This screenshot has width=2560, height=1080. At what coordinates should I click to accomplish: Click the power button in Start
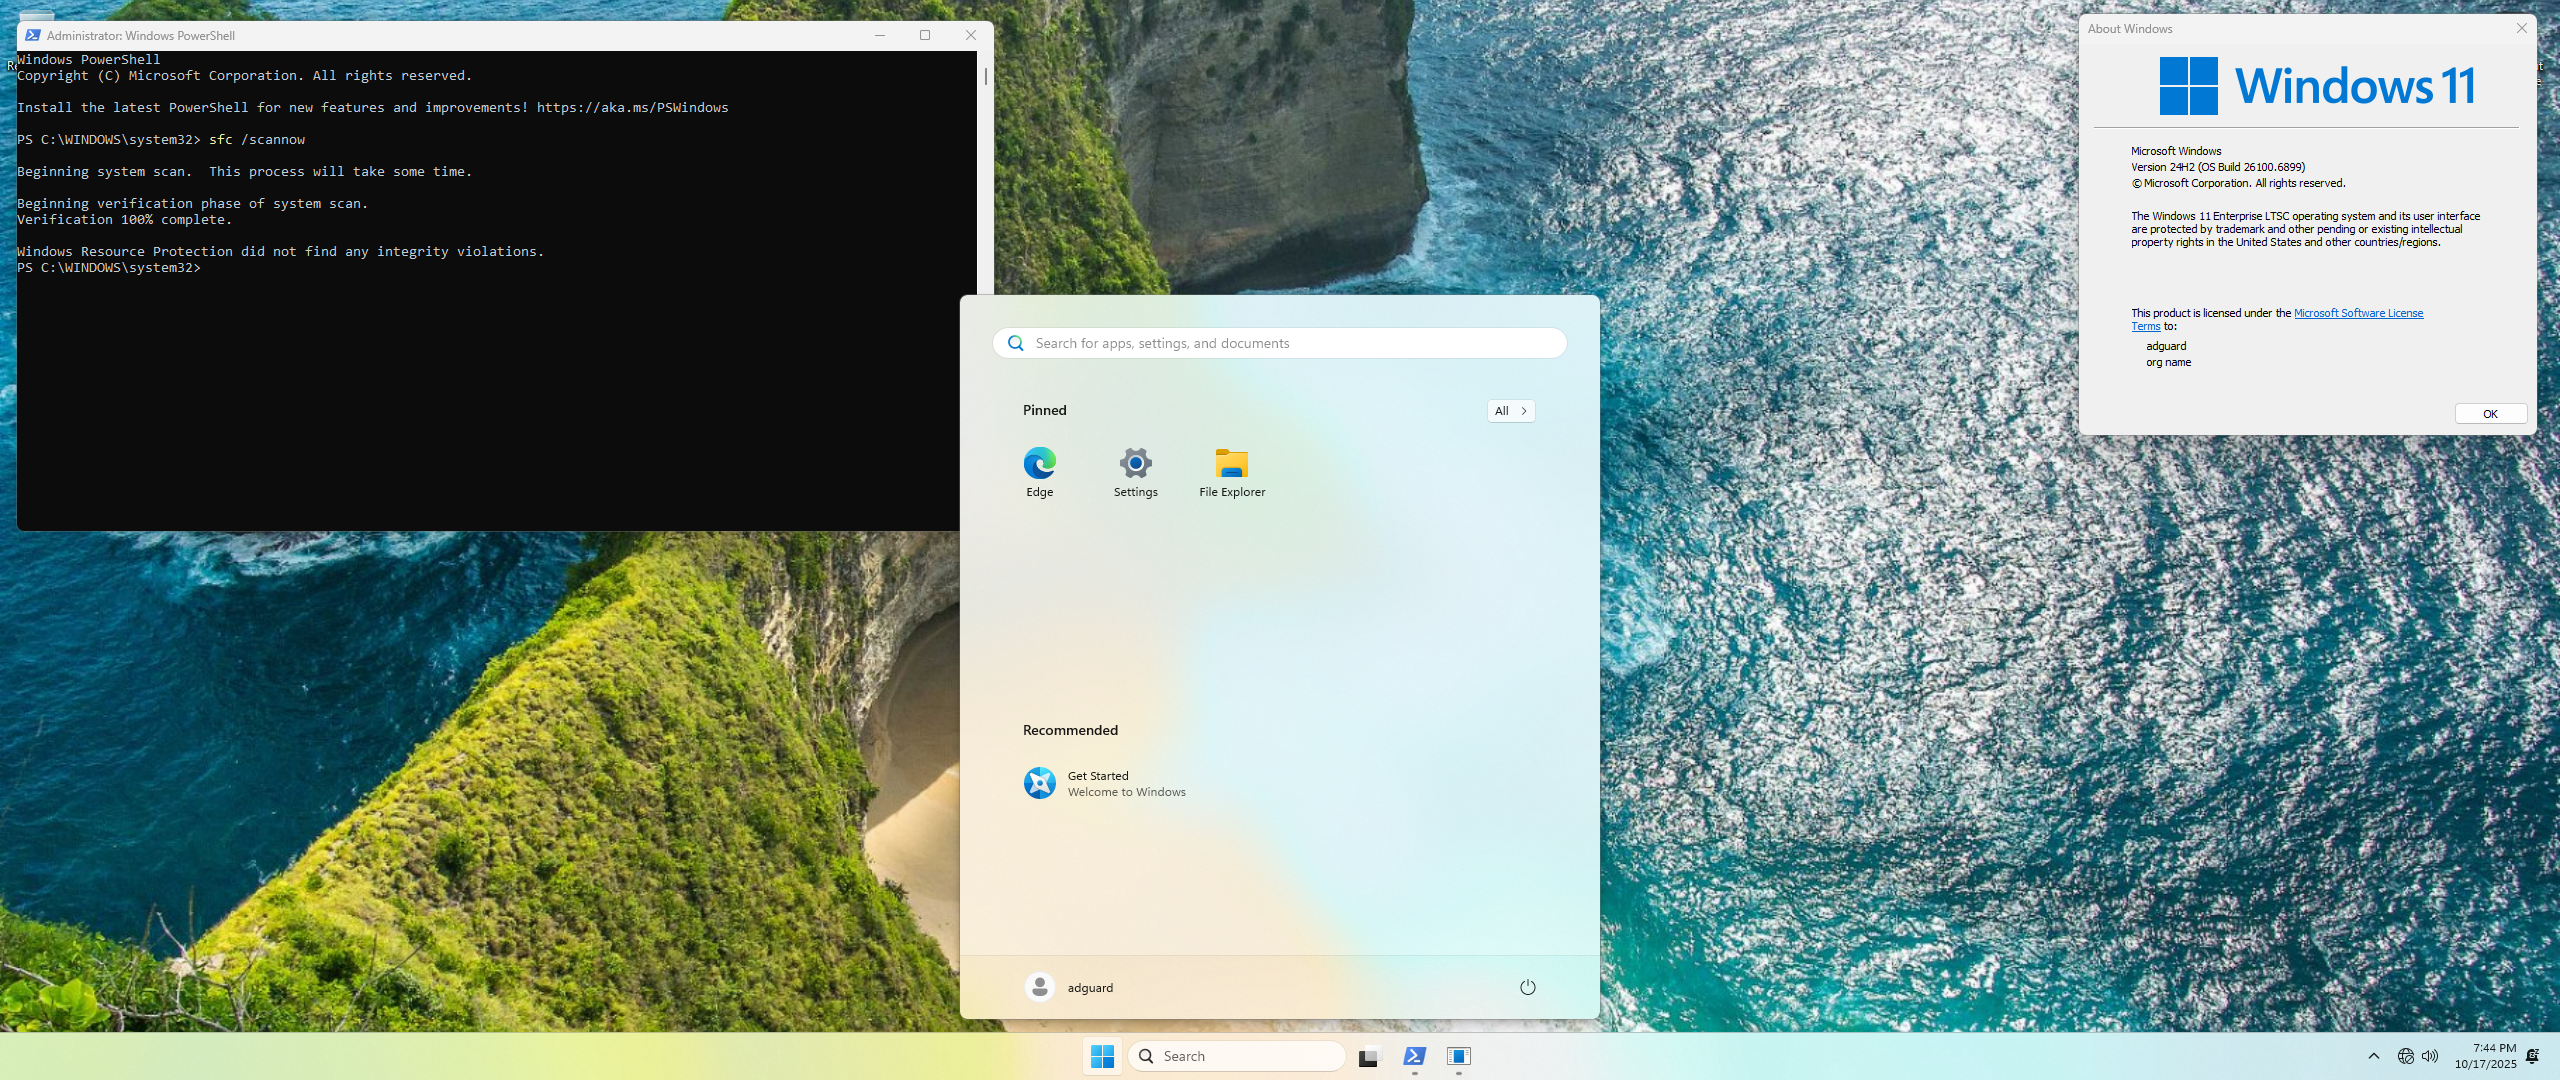point(1527,987)
